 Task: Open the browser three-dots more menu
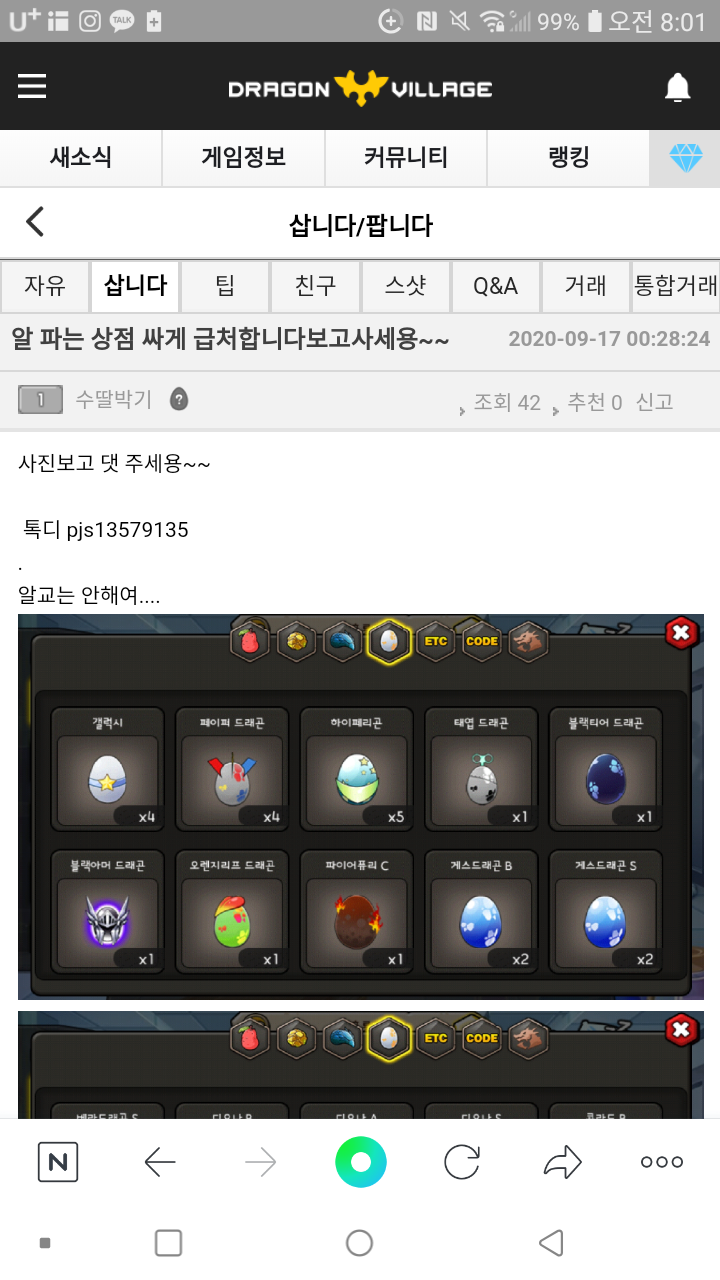tap(662, 1162)
